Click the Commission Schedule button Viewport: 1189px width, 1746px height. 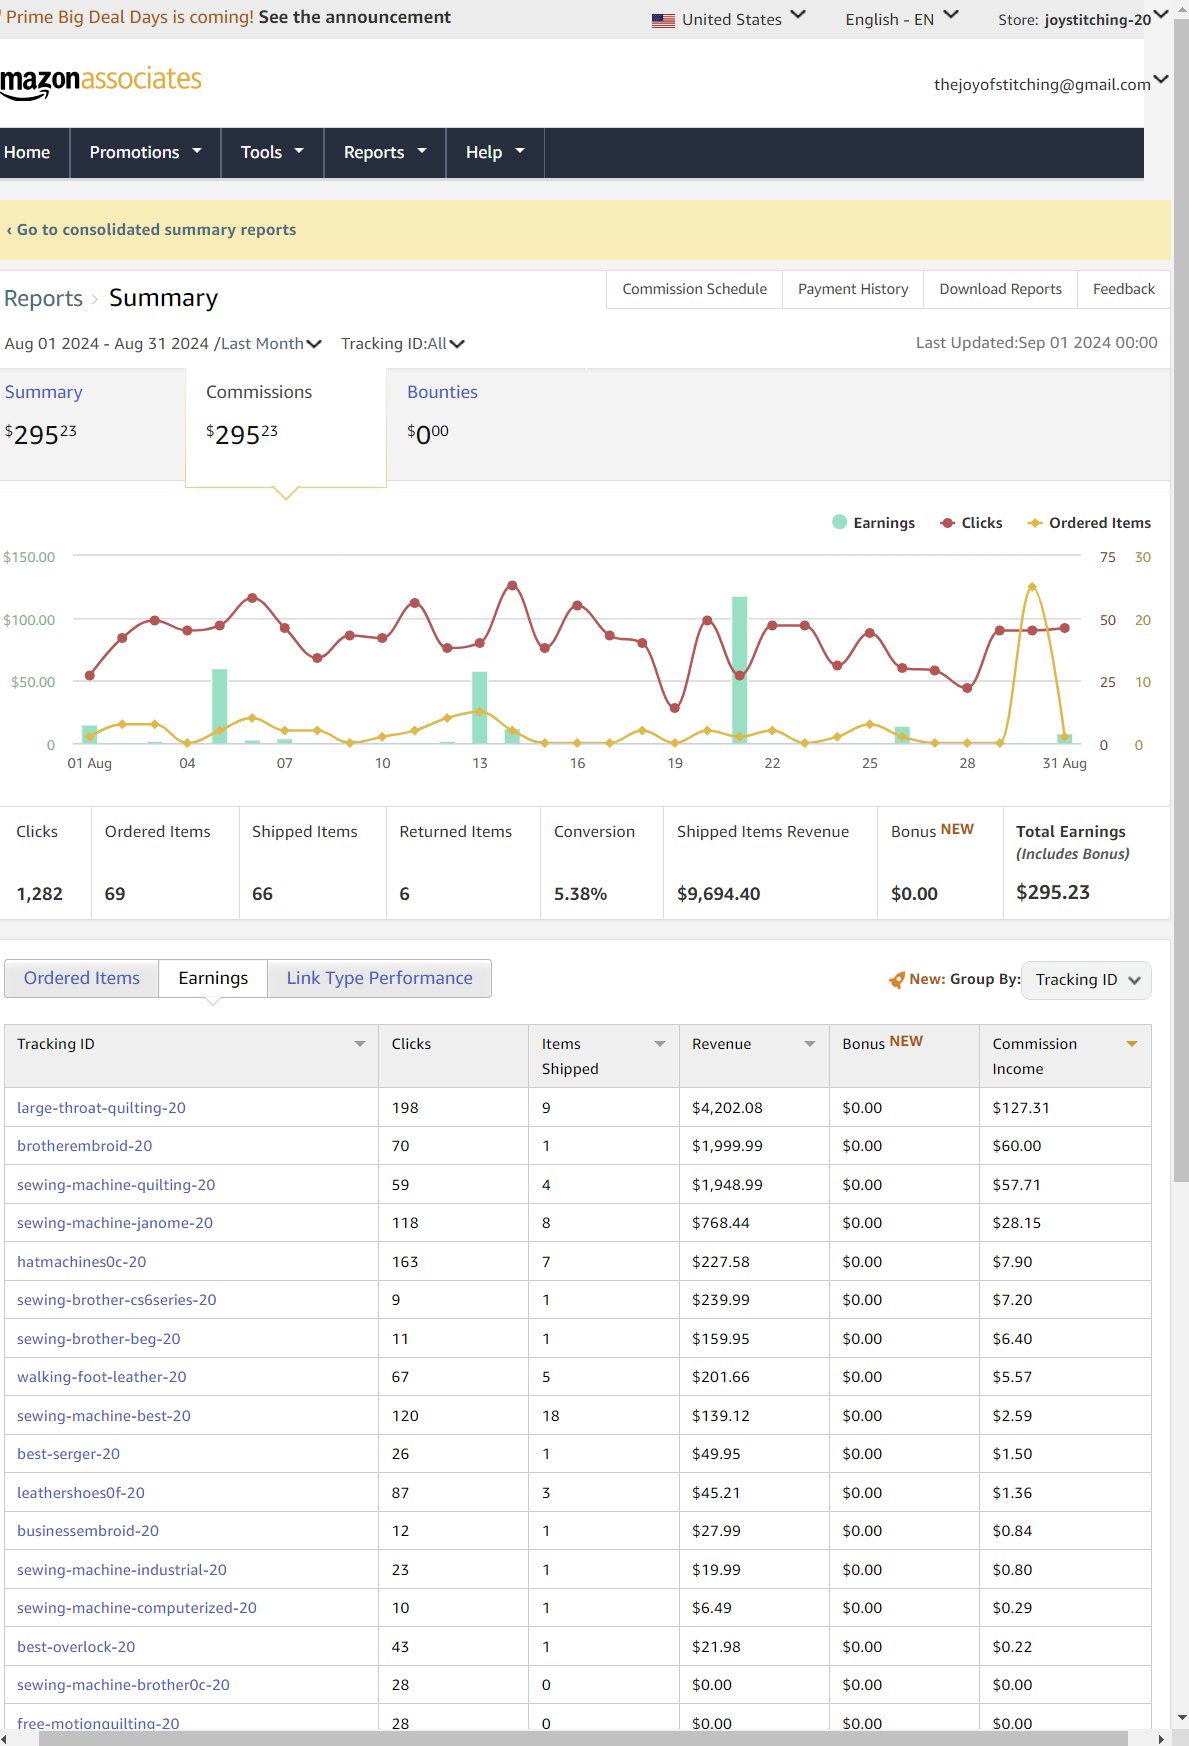pos(695,289)
